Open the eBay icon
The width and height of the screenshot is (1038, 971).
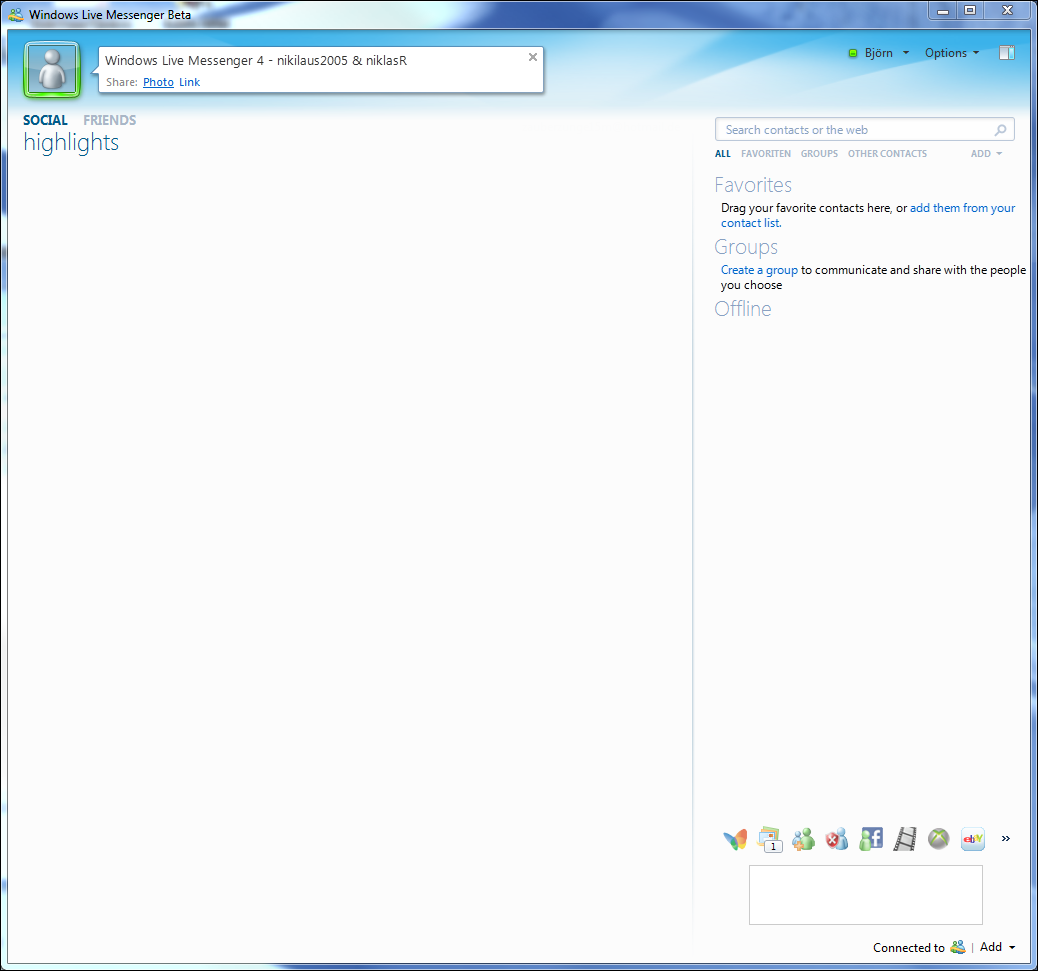(x=972, y=839)
